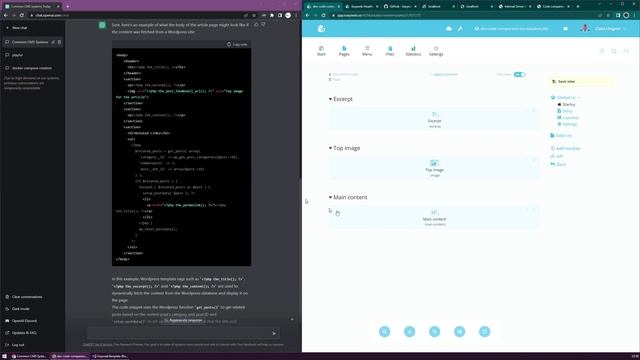Switch to the Common CMS Systems browser tab

(32, 6)
